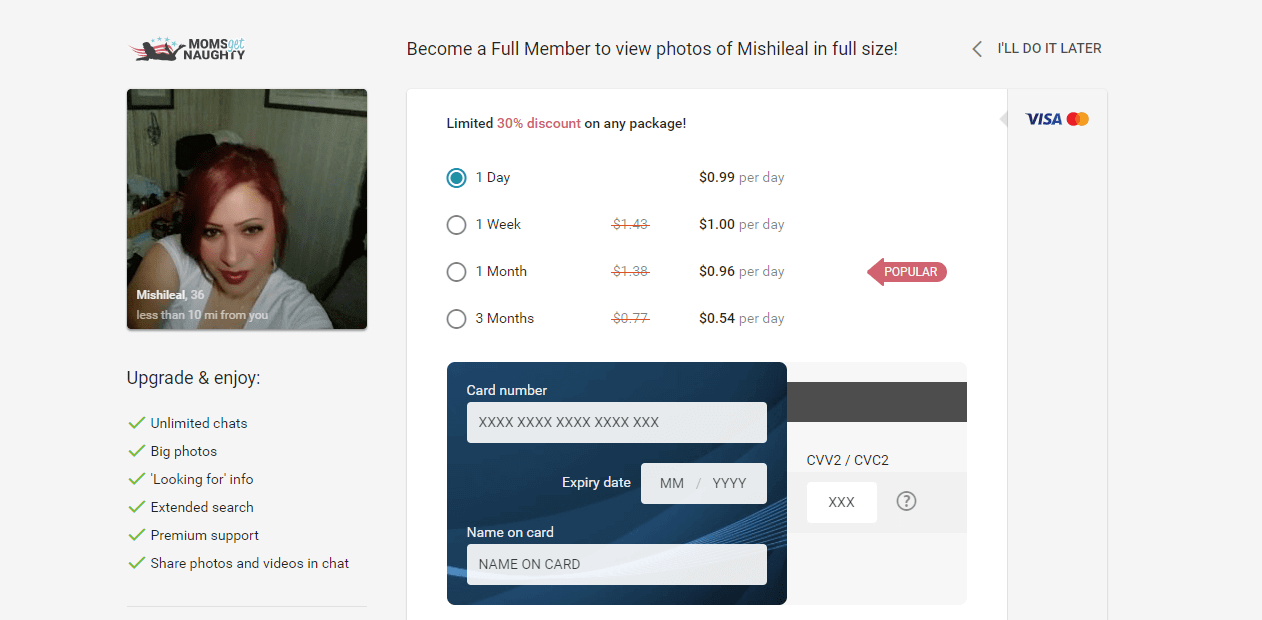Screen dimensions: 1262x620
Task: Click the Mastercard logo
Action: click(1078, 119)
